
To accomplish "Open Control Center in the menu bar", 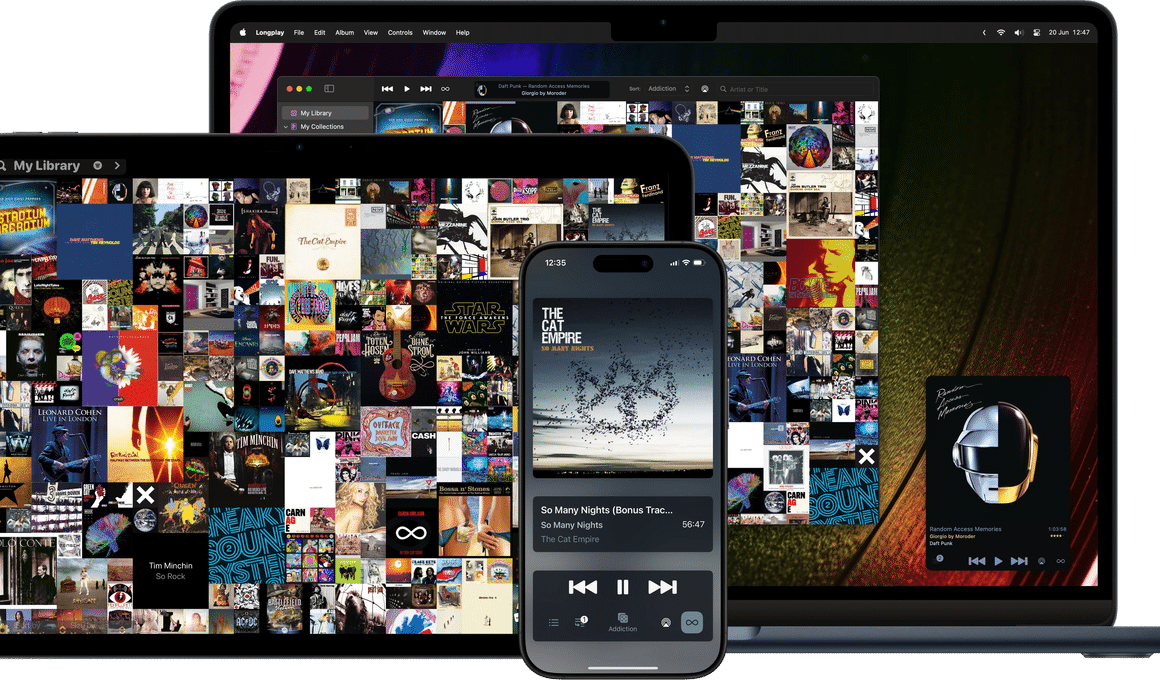I will [1036, 33].
